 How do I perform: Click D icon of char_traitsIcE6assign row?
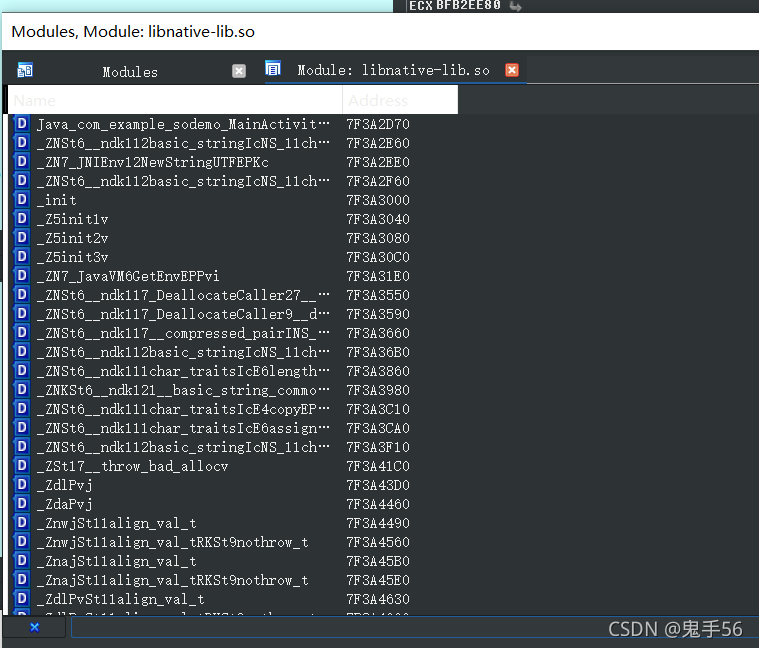tap(22, 428)
